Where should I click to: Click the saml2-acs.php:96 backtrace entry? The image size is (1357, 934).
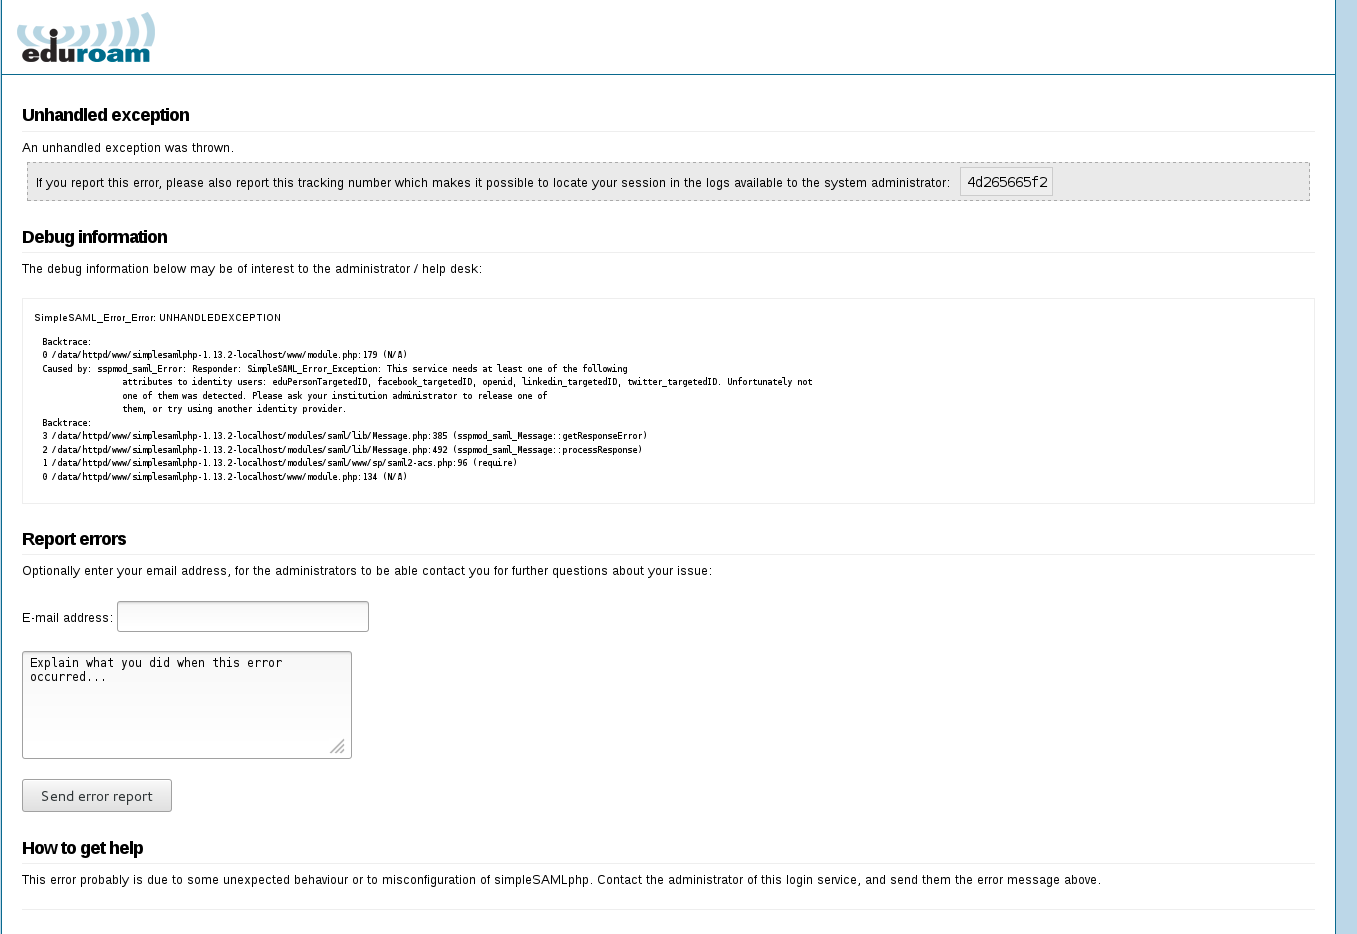[x=280, y=463]
